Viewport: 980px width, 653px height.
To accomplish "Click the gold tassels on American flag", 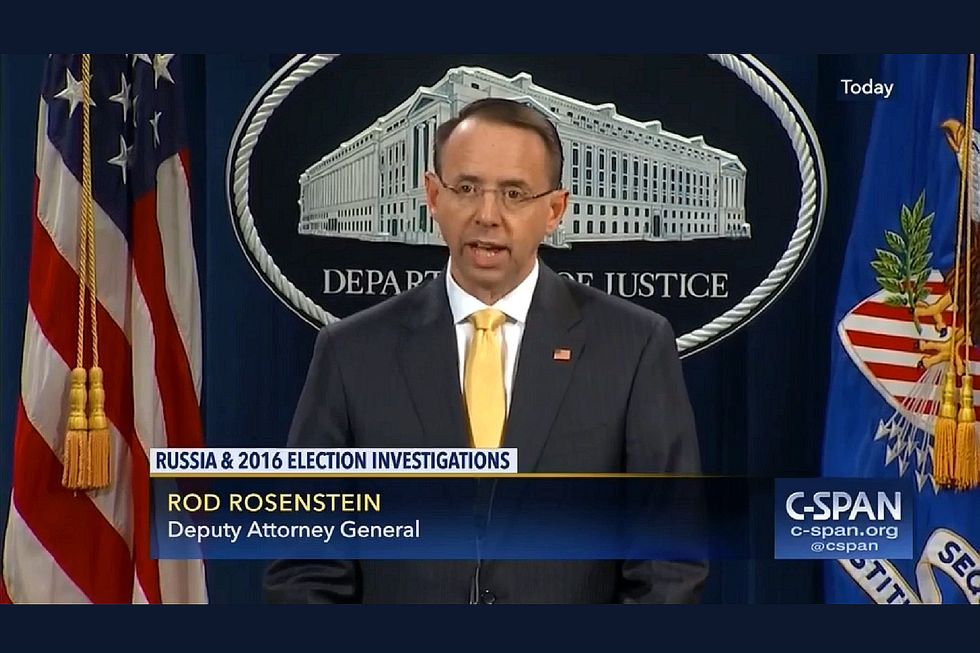I will [87, 427].
